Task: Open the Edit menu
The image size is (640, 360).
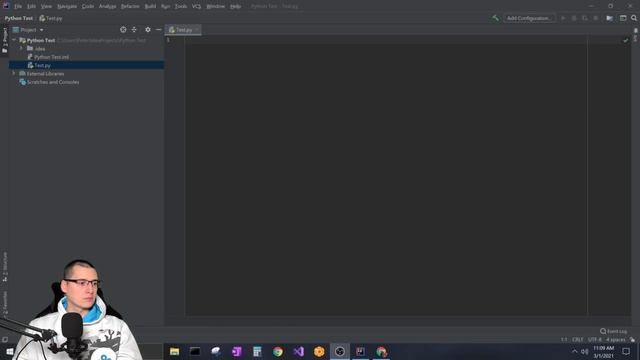Action: [31, 7]
